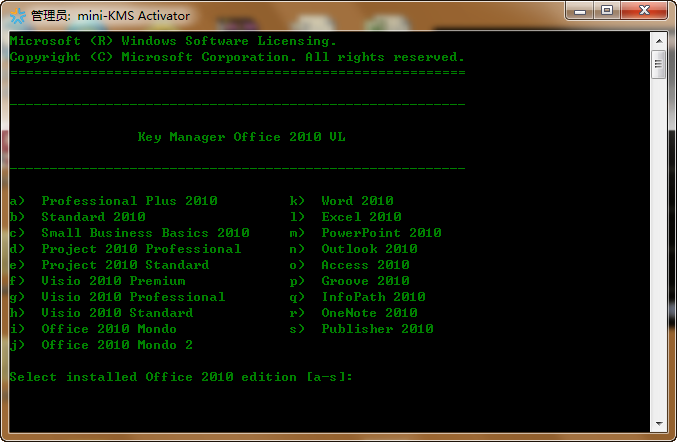This screenshot has height=442, width=677.
Task: Click the "Excel 2010" entry
Action: (x=361, y=217)
